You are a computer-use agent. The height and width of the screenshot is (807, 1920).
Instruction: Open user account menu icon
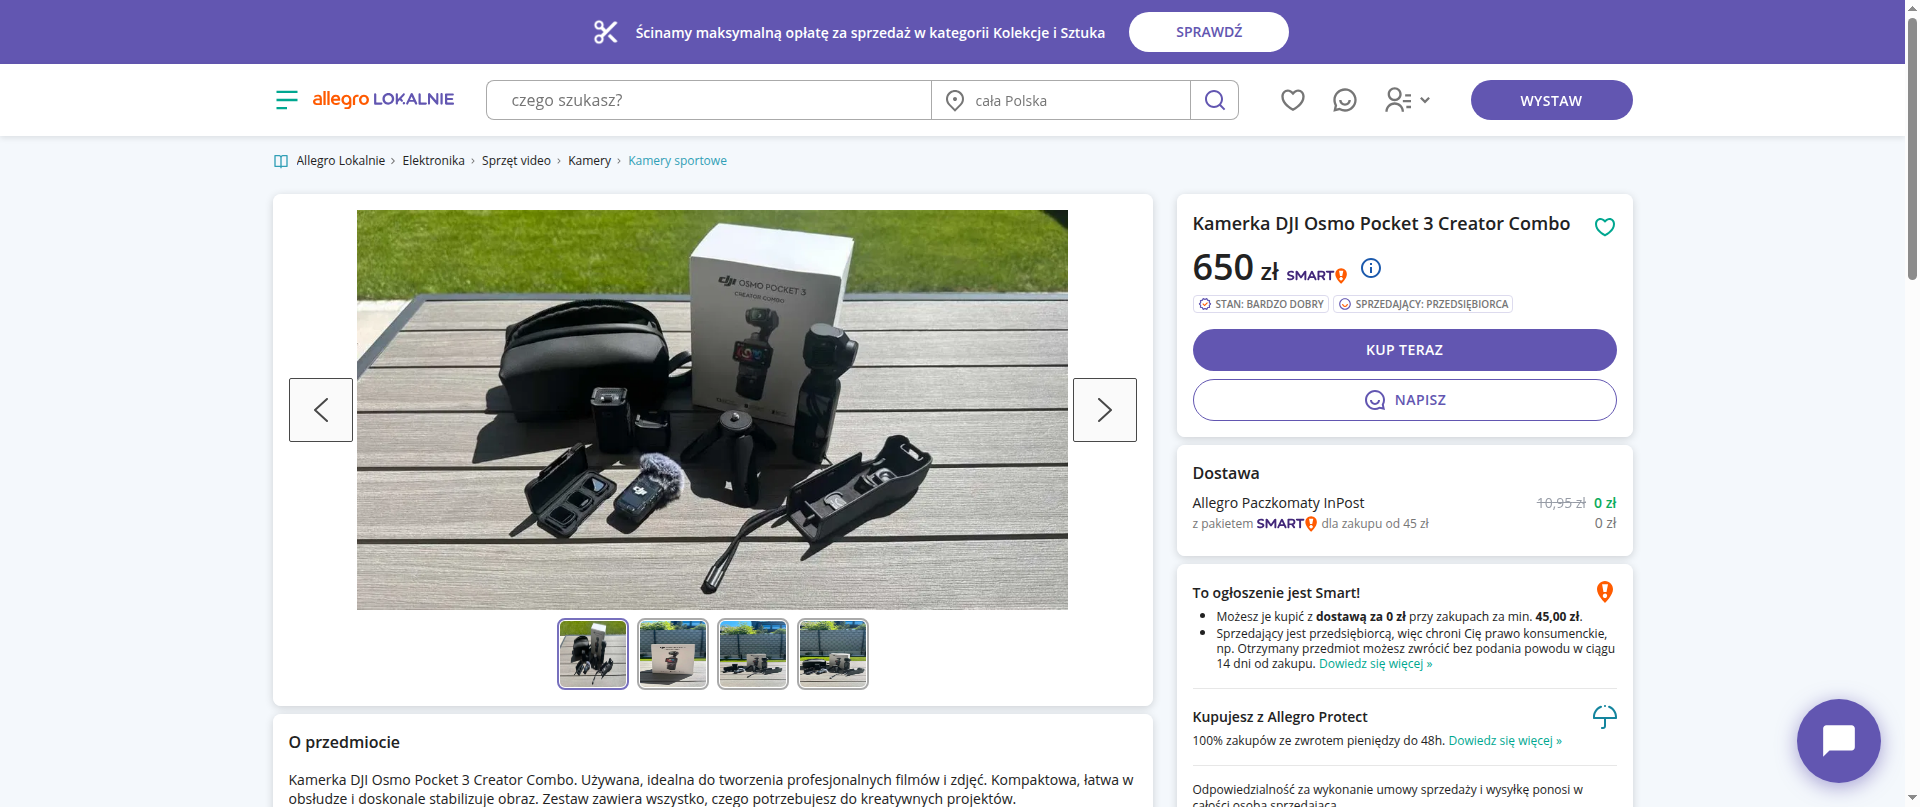1407,100
